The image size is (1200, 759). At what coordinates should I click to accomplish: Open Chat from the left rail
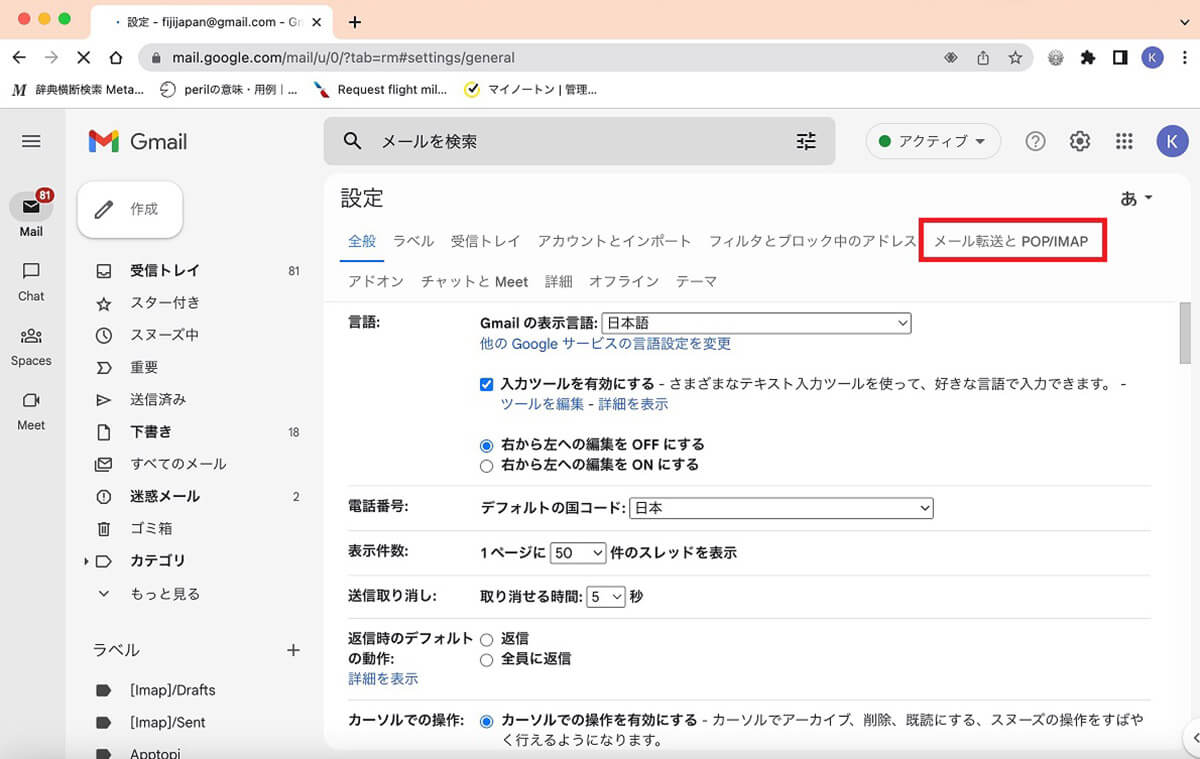[x=31, y=271]
